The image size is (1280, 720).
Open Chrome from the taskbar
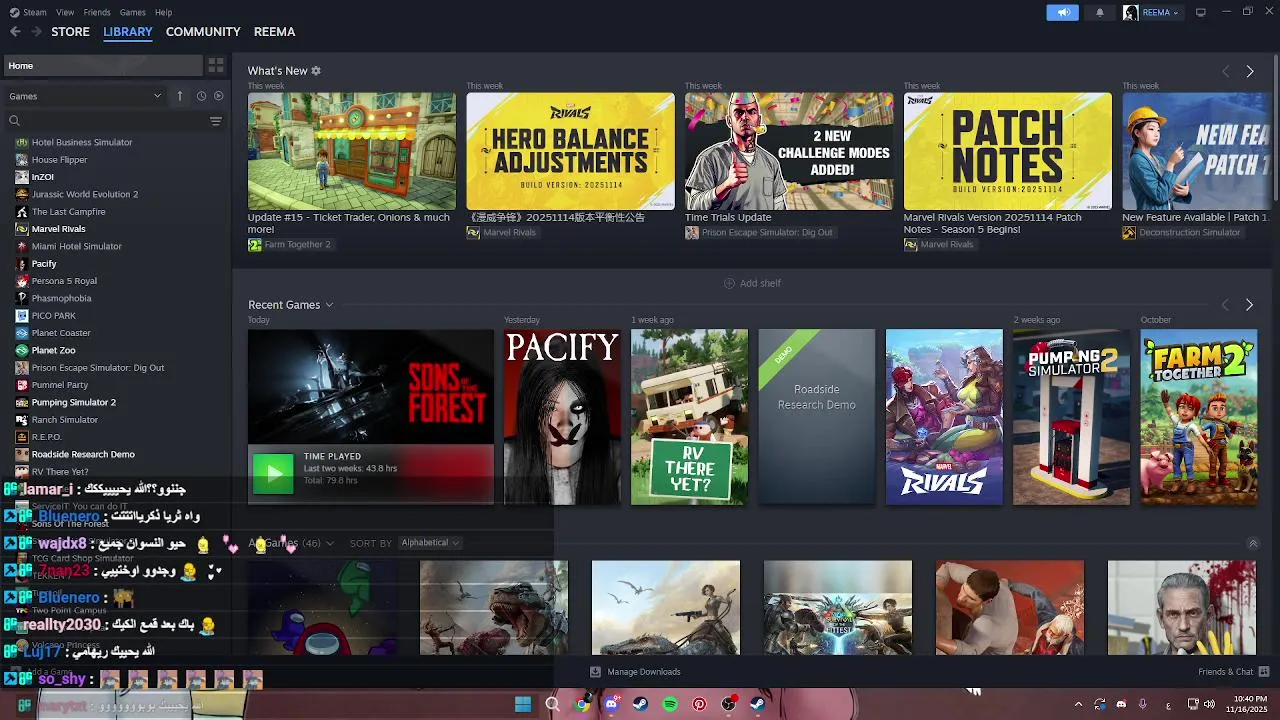(x=581, y=704)
